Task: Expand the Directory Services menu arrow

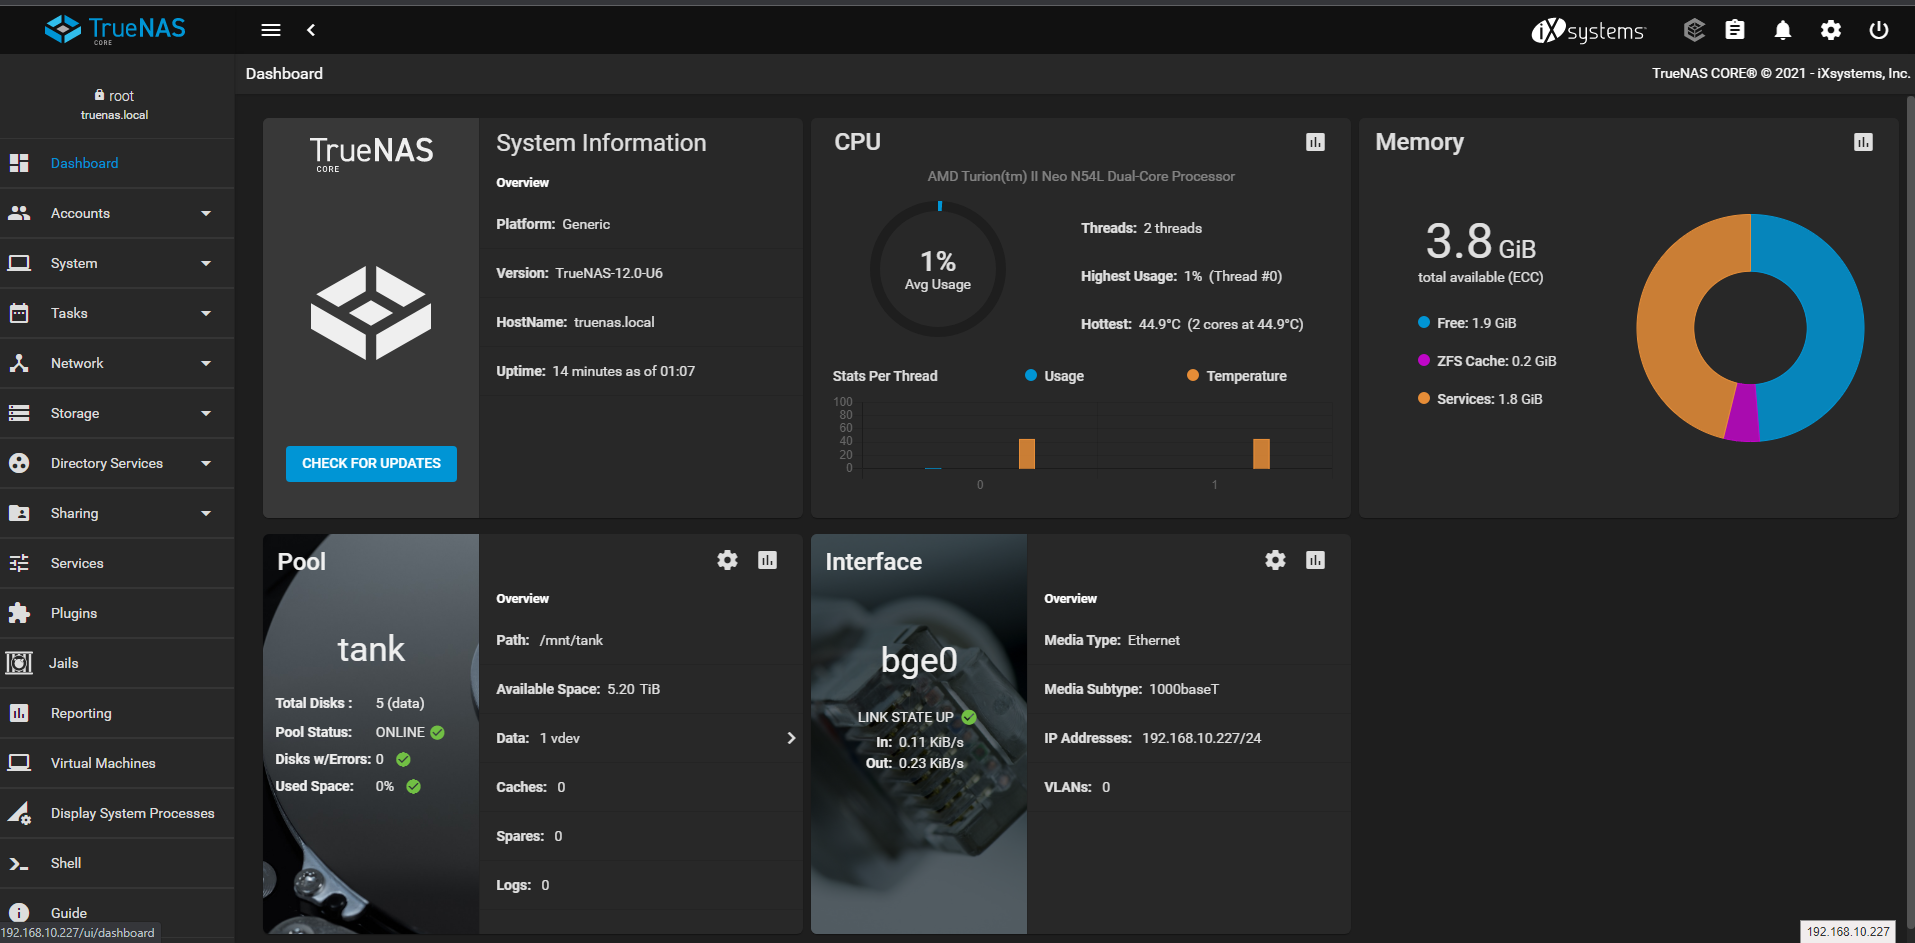Action: pos(206,463)
